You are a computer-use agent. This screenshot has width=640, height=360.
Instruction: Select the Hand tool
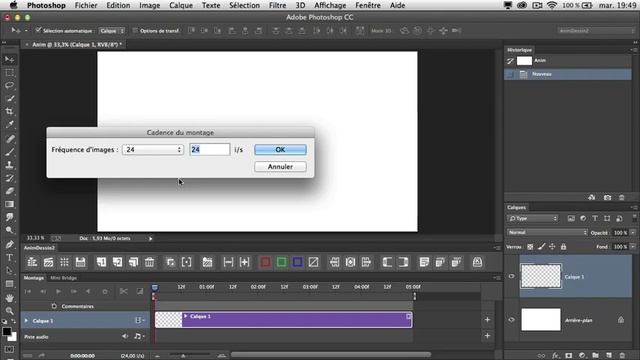pos(9,298)
